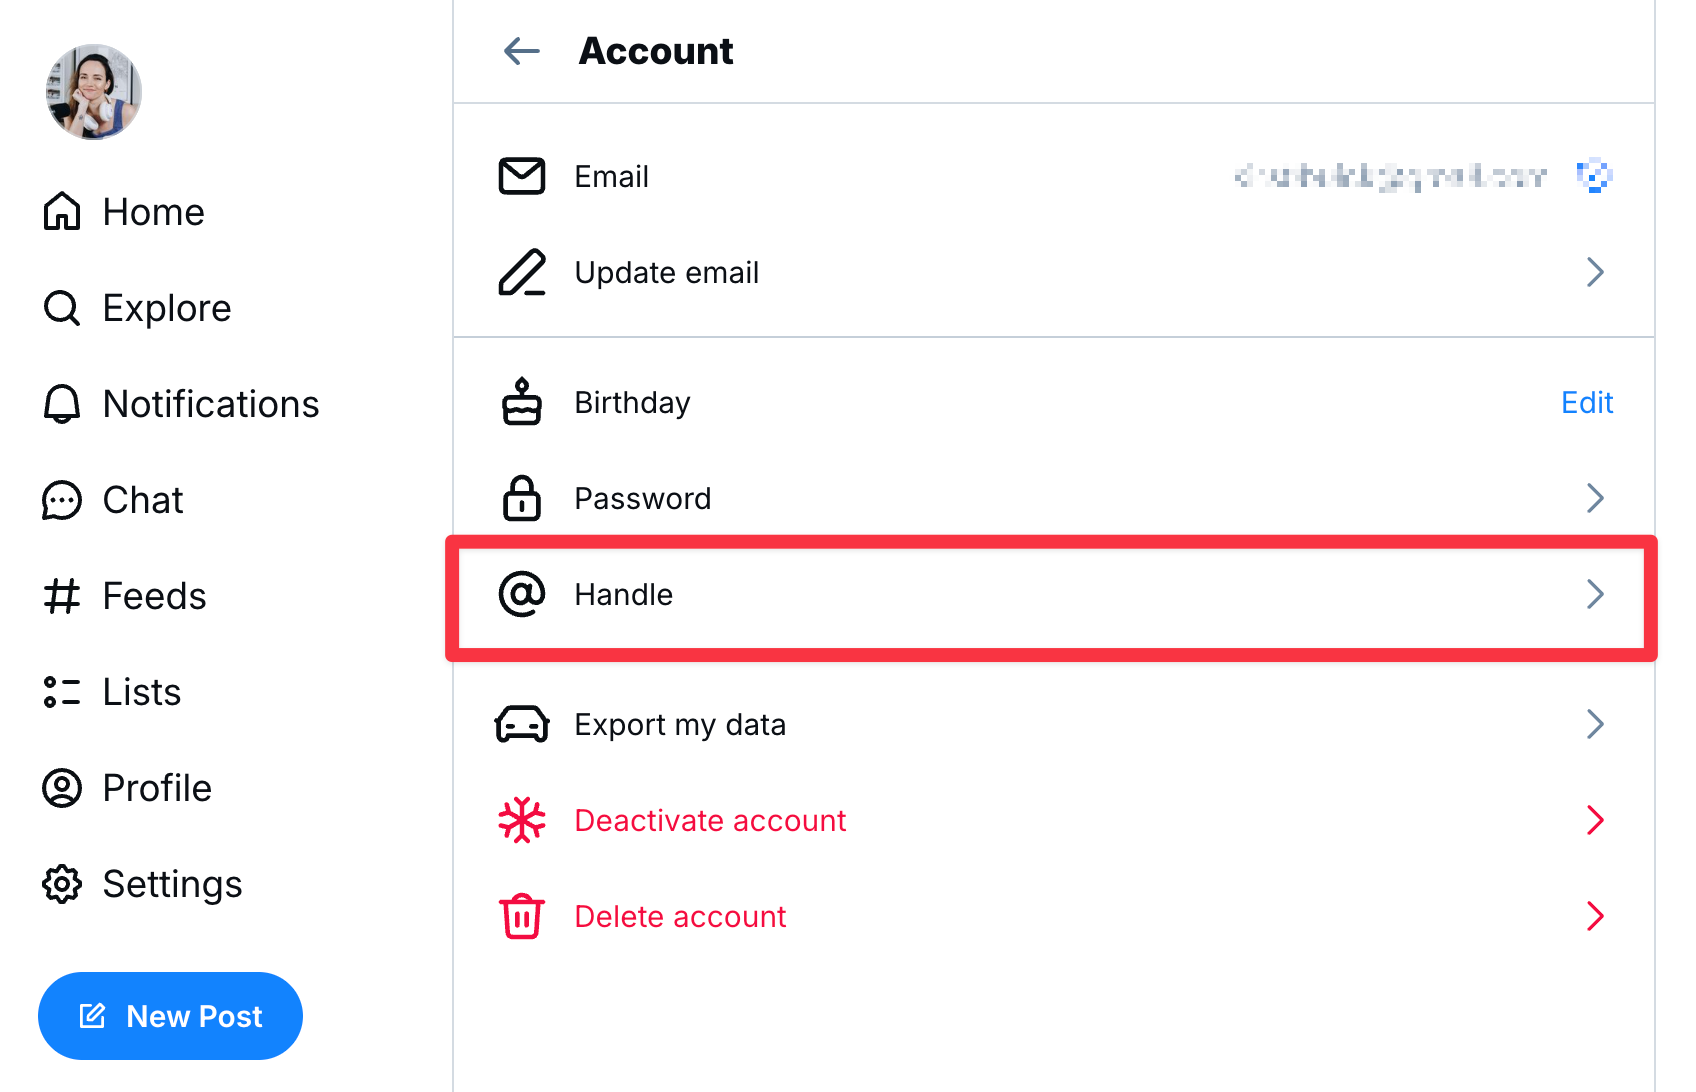Click the envelope Email icon

521,176
